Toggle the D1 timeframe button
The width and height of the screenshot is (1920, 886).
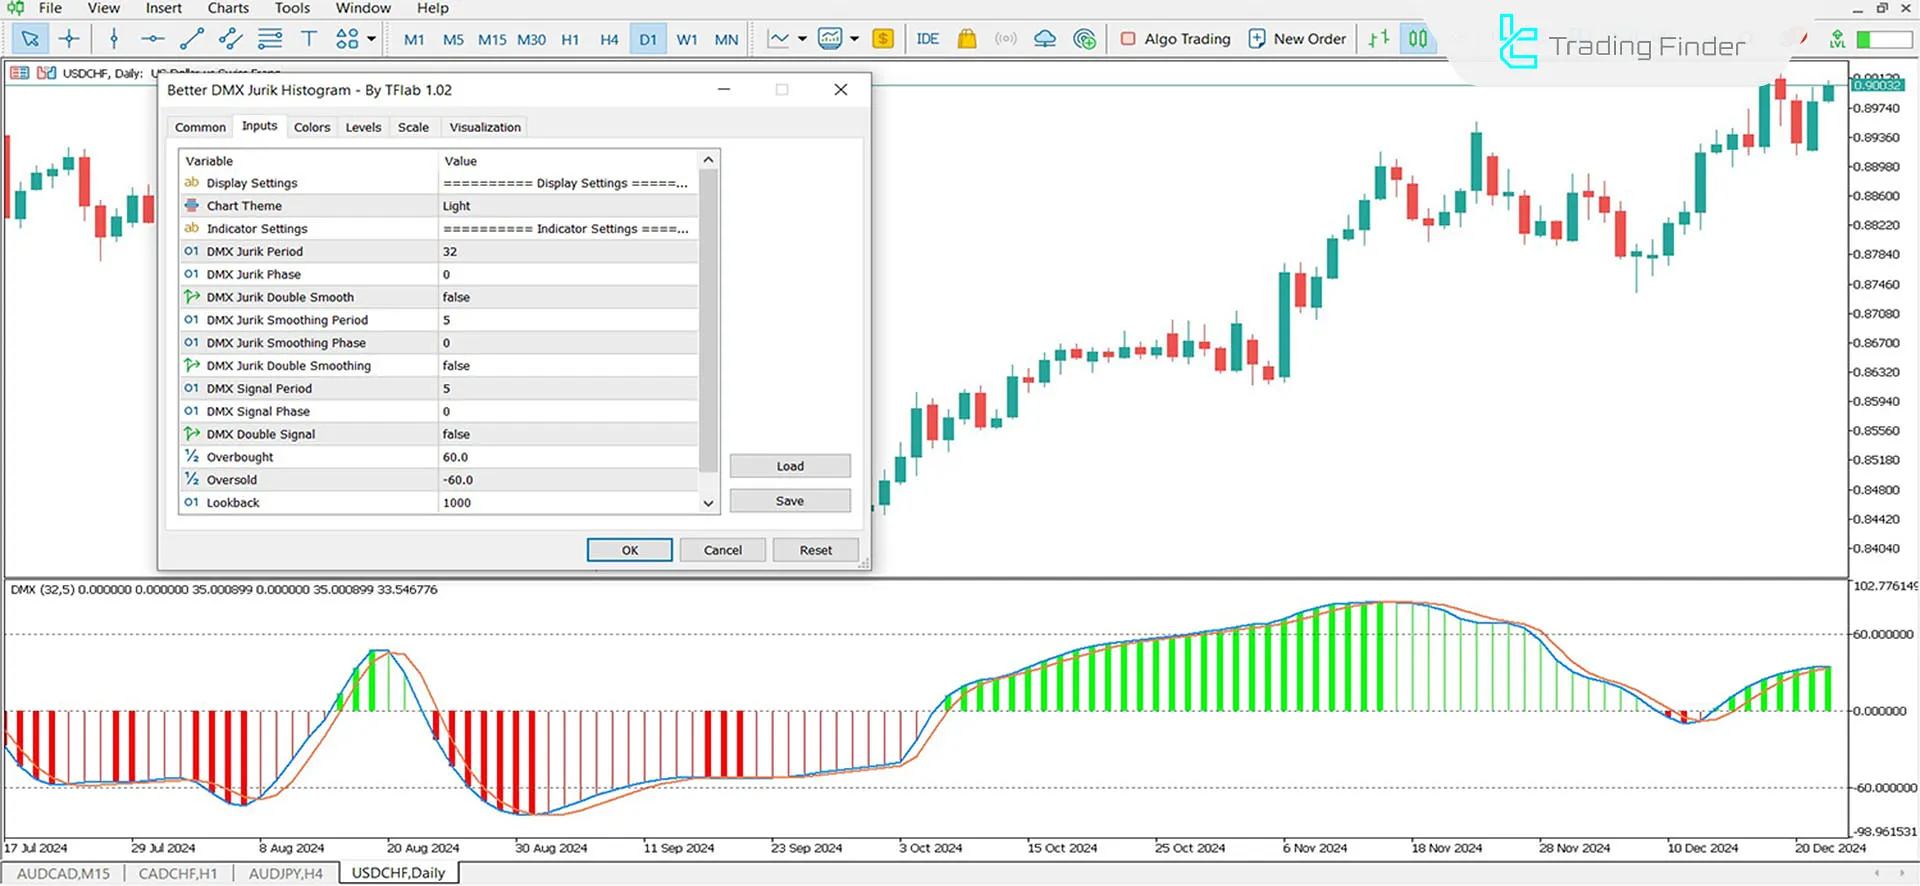click(x=648, y=40)
